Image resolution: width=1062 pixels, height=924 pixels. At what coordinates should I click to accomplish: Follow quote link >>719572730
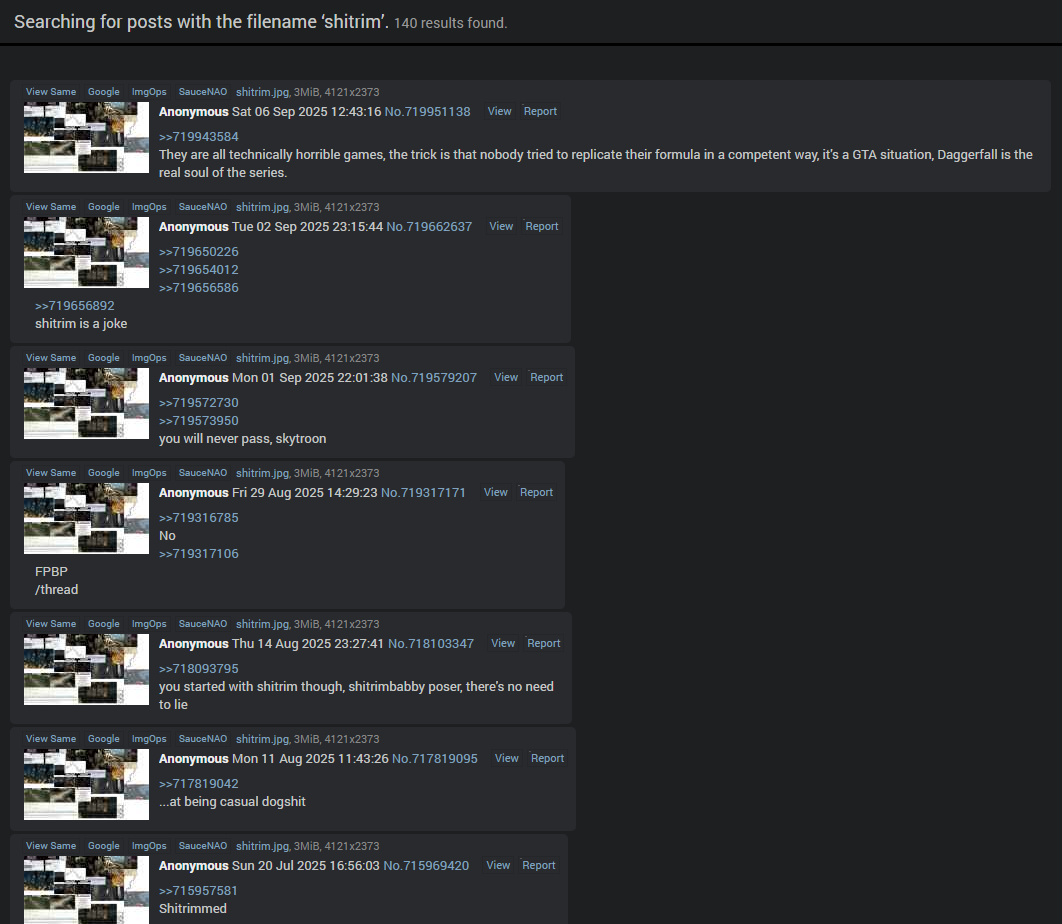coord(198,403)
